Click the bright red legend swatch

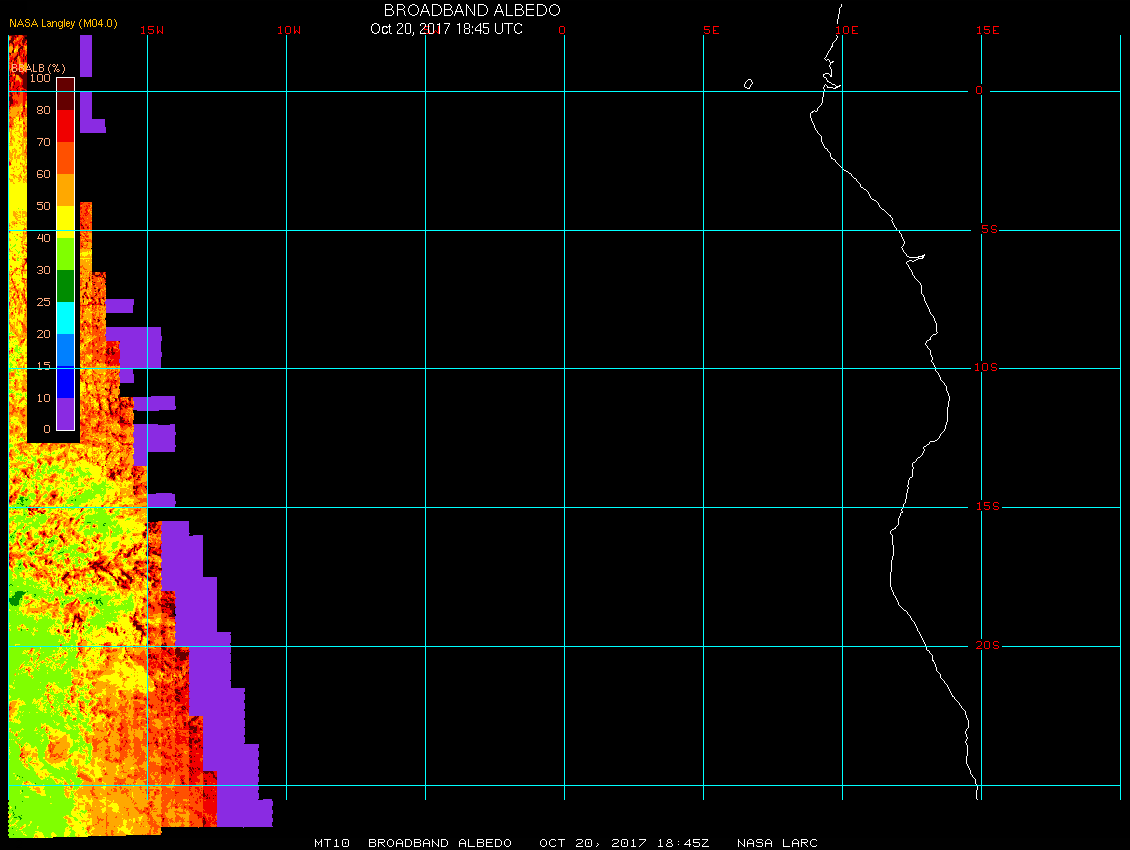click(x=65, y=126)
